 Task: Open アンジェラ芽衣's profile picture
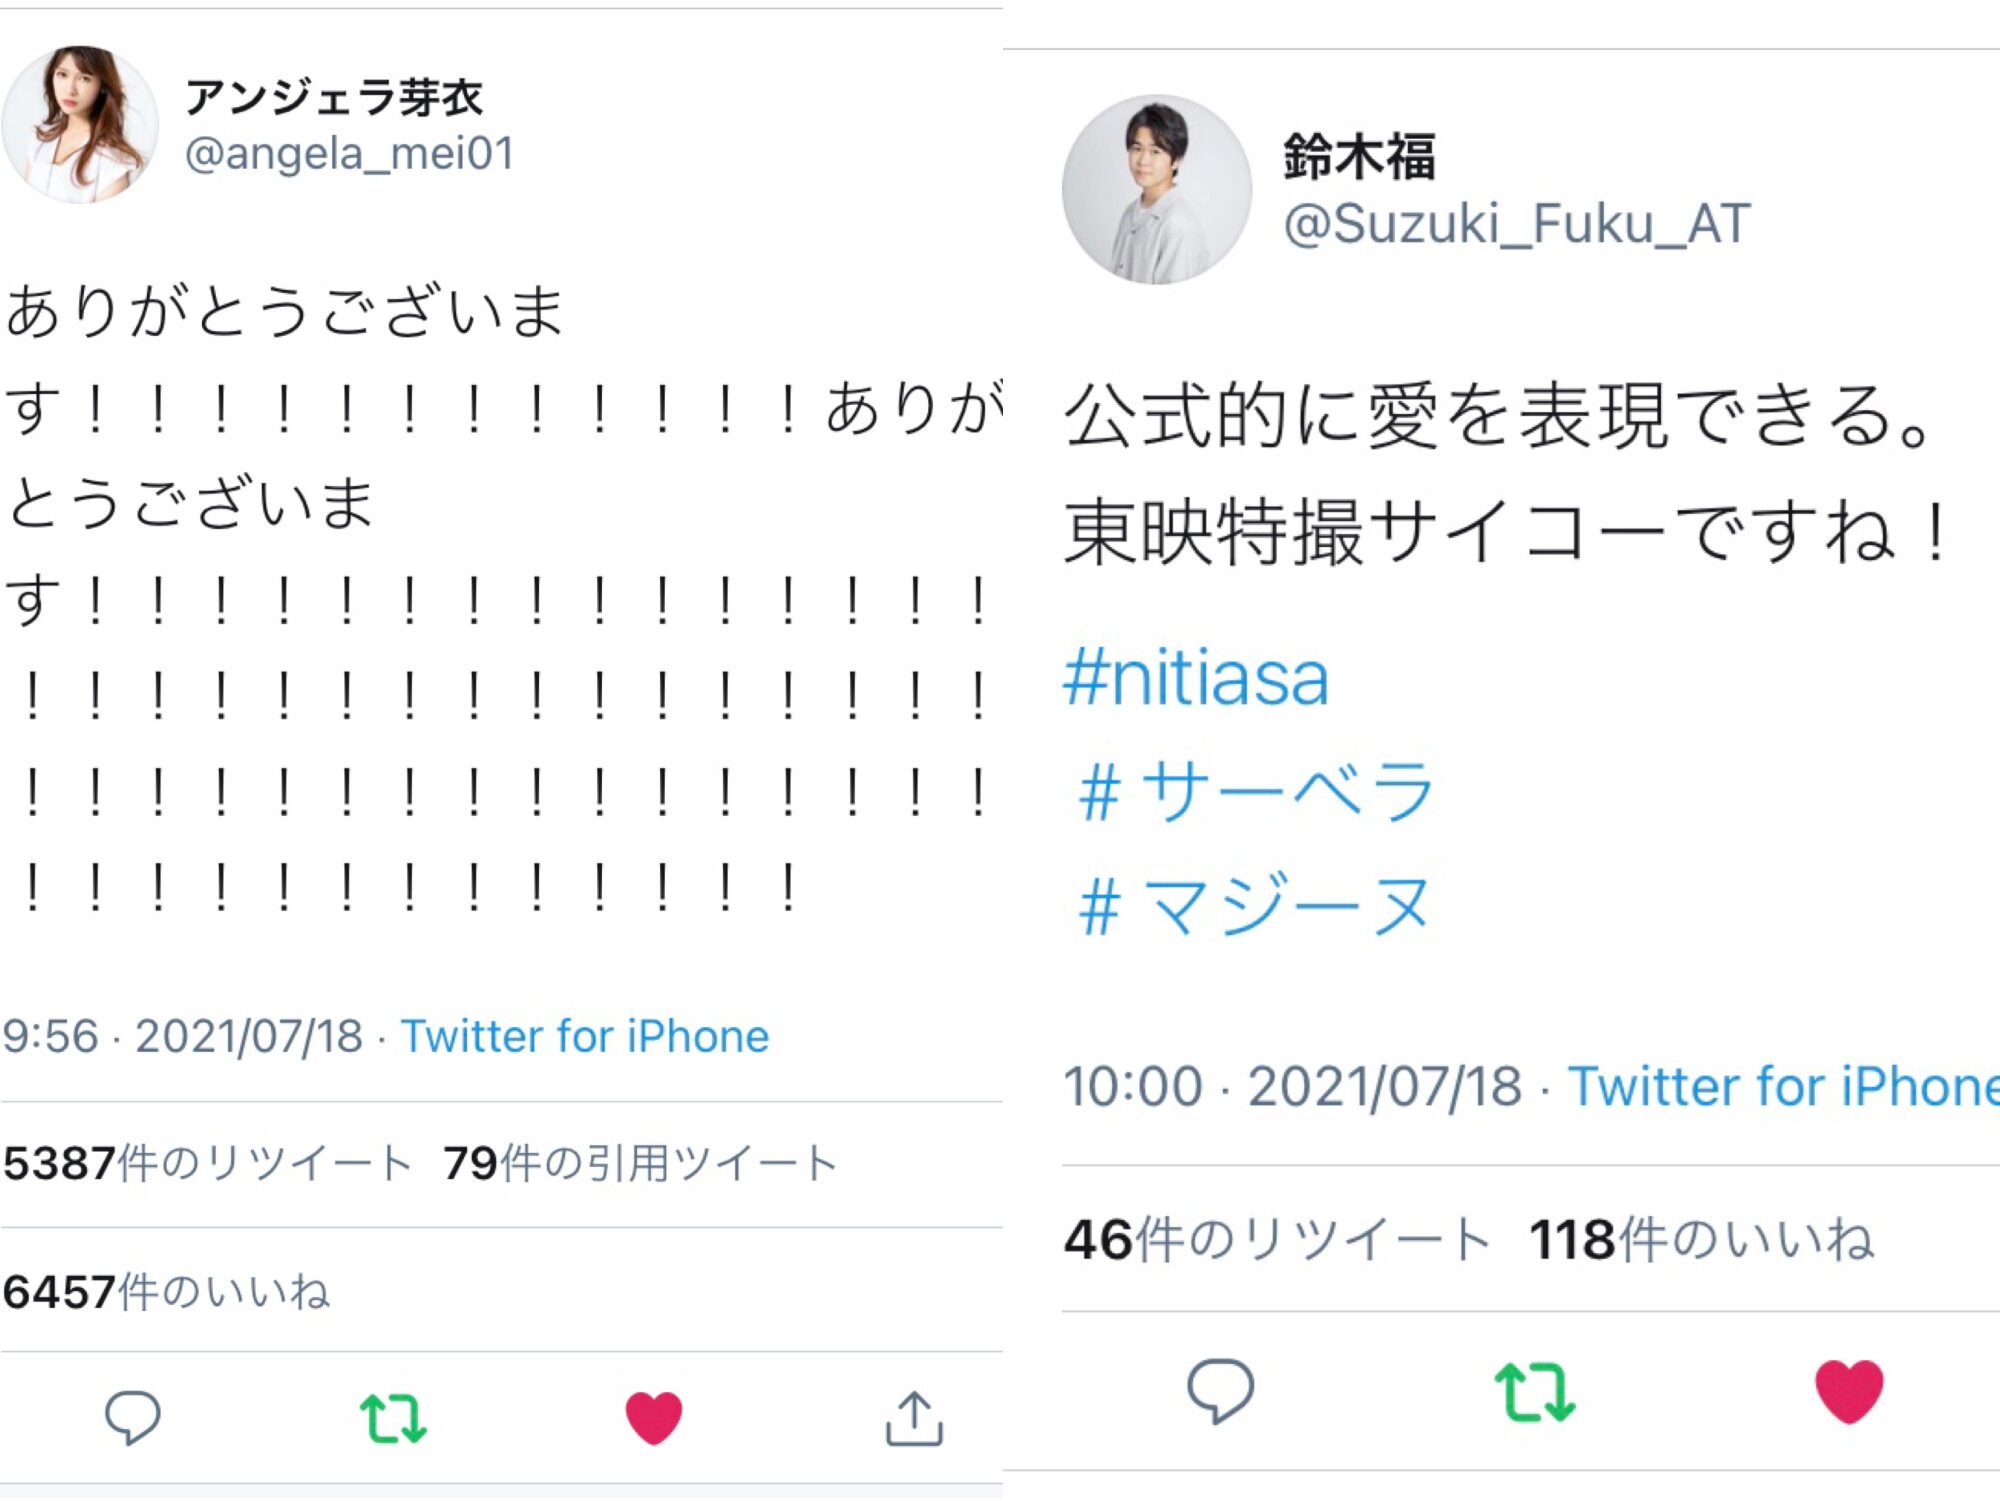[x=80, y=125]
